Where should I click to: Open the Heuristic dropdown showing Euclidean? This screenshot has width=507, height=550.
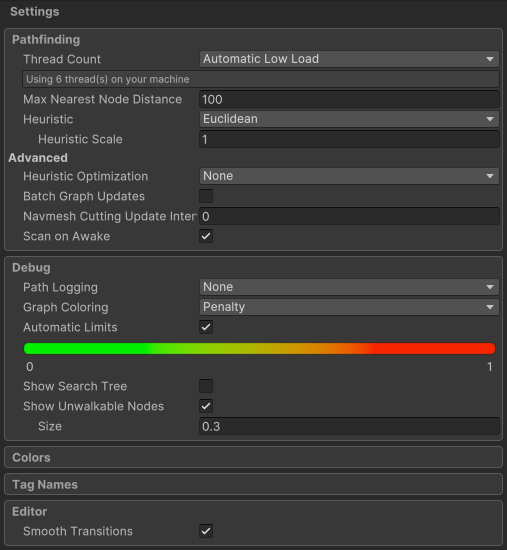point(349,119)
